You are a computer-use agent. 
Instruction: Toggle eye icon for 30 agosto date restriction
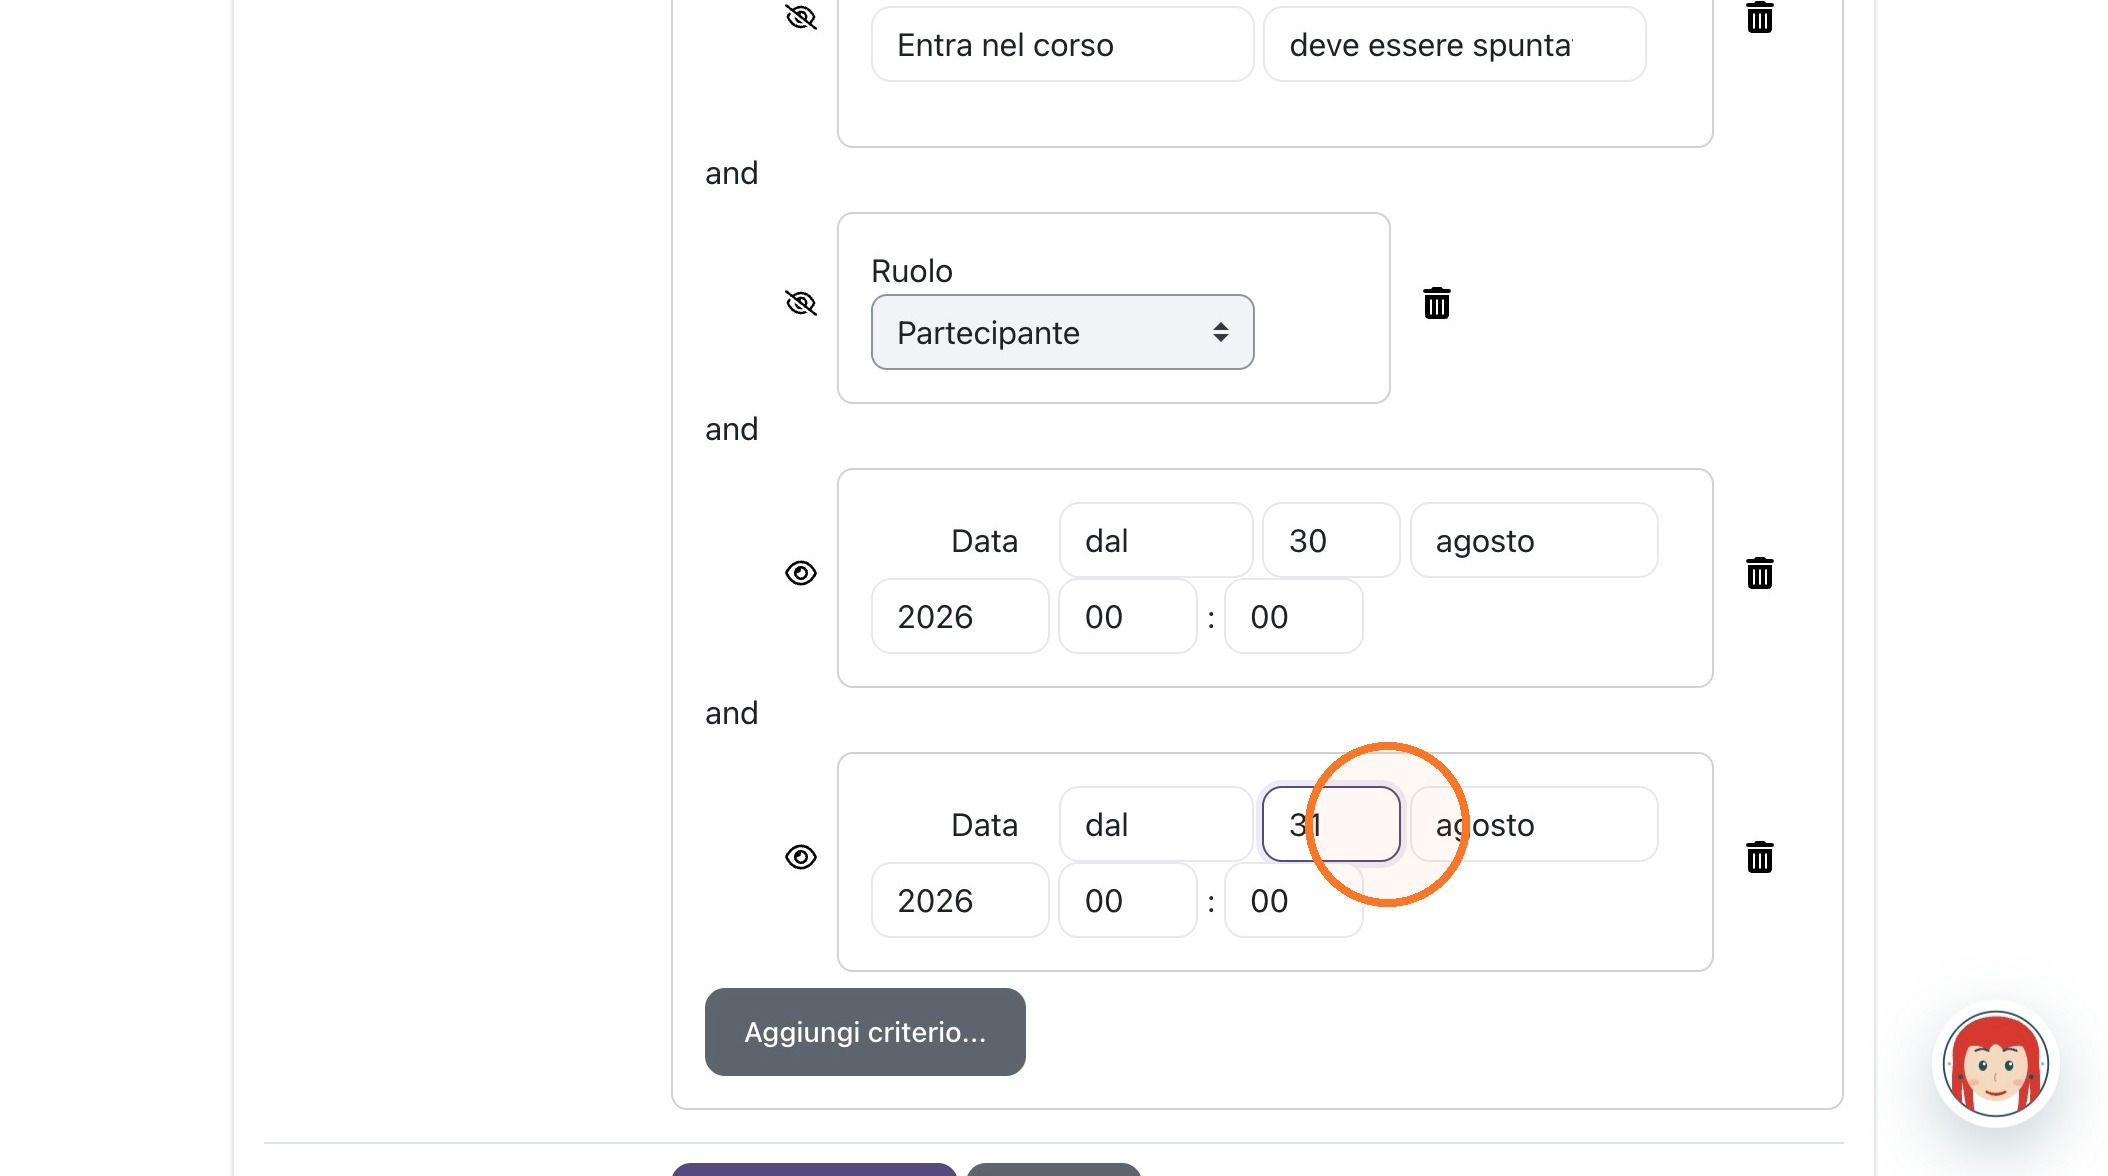(x=801, y=573)
